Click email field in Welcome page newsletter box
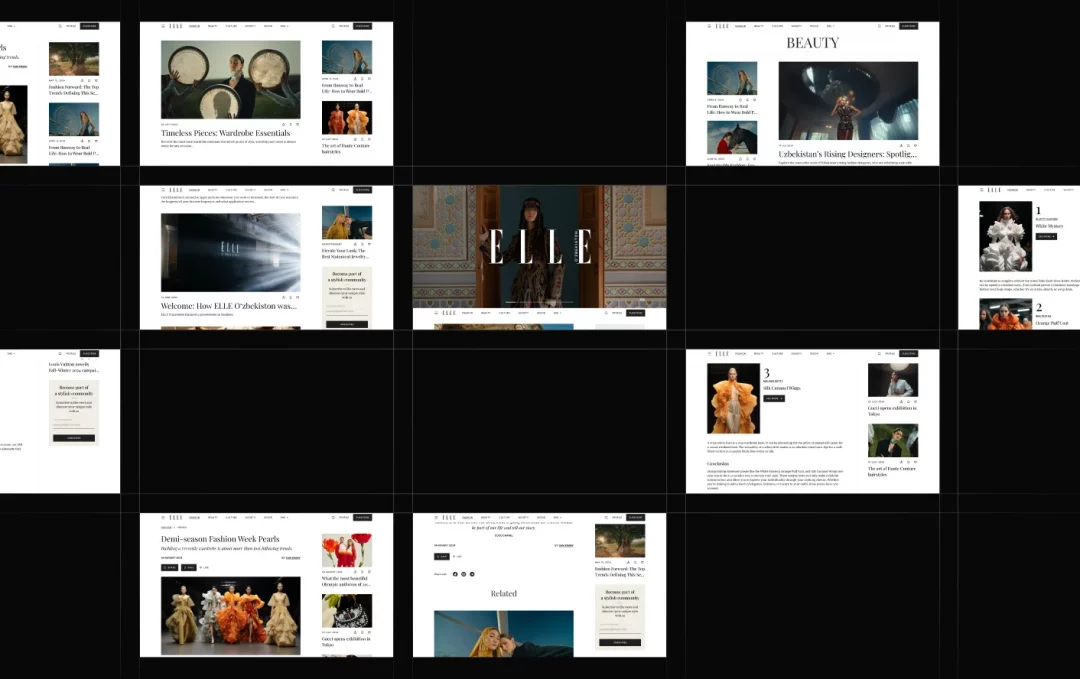 pyautogui.click(x=347, y=311)
